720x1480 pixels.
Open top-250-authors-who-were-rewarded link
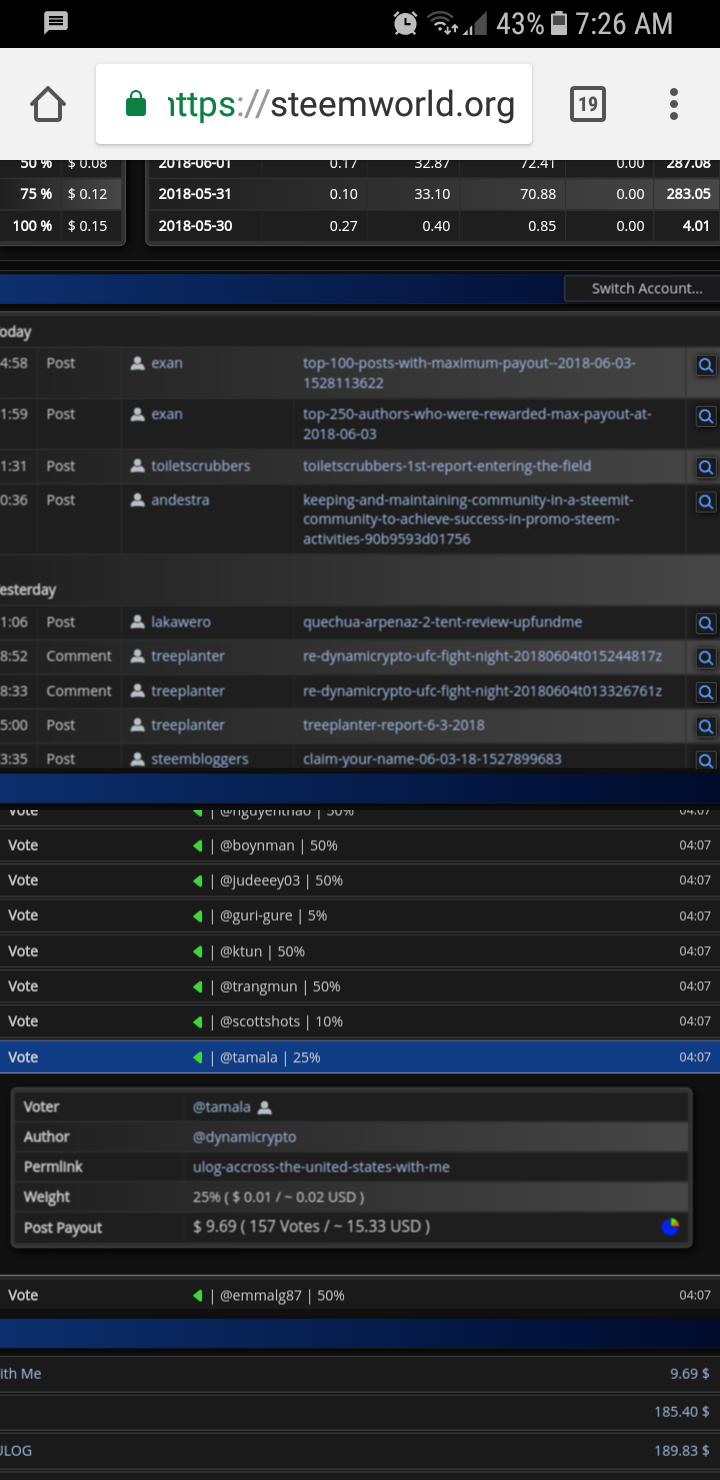point(477,424)
